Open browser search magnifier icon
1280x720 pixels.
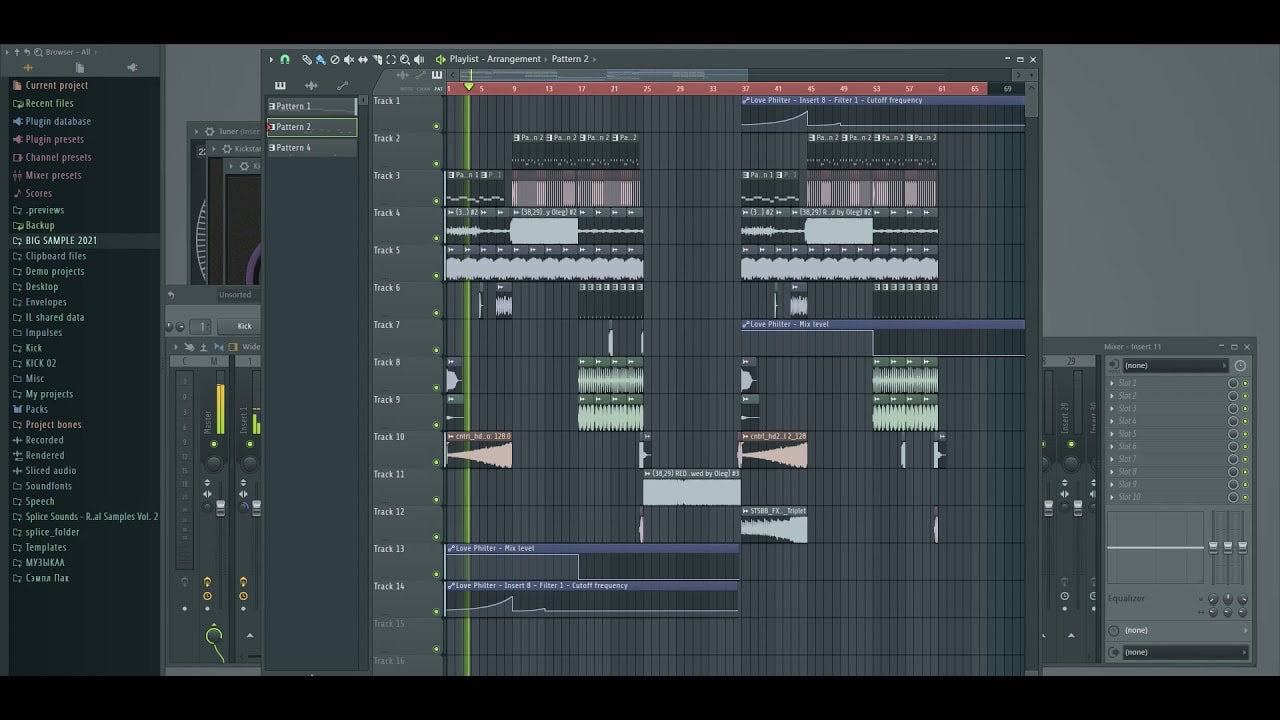click(38, 52)
